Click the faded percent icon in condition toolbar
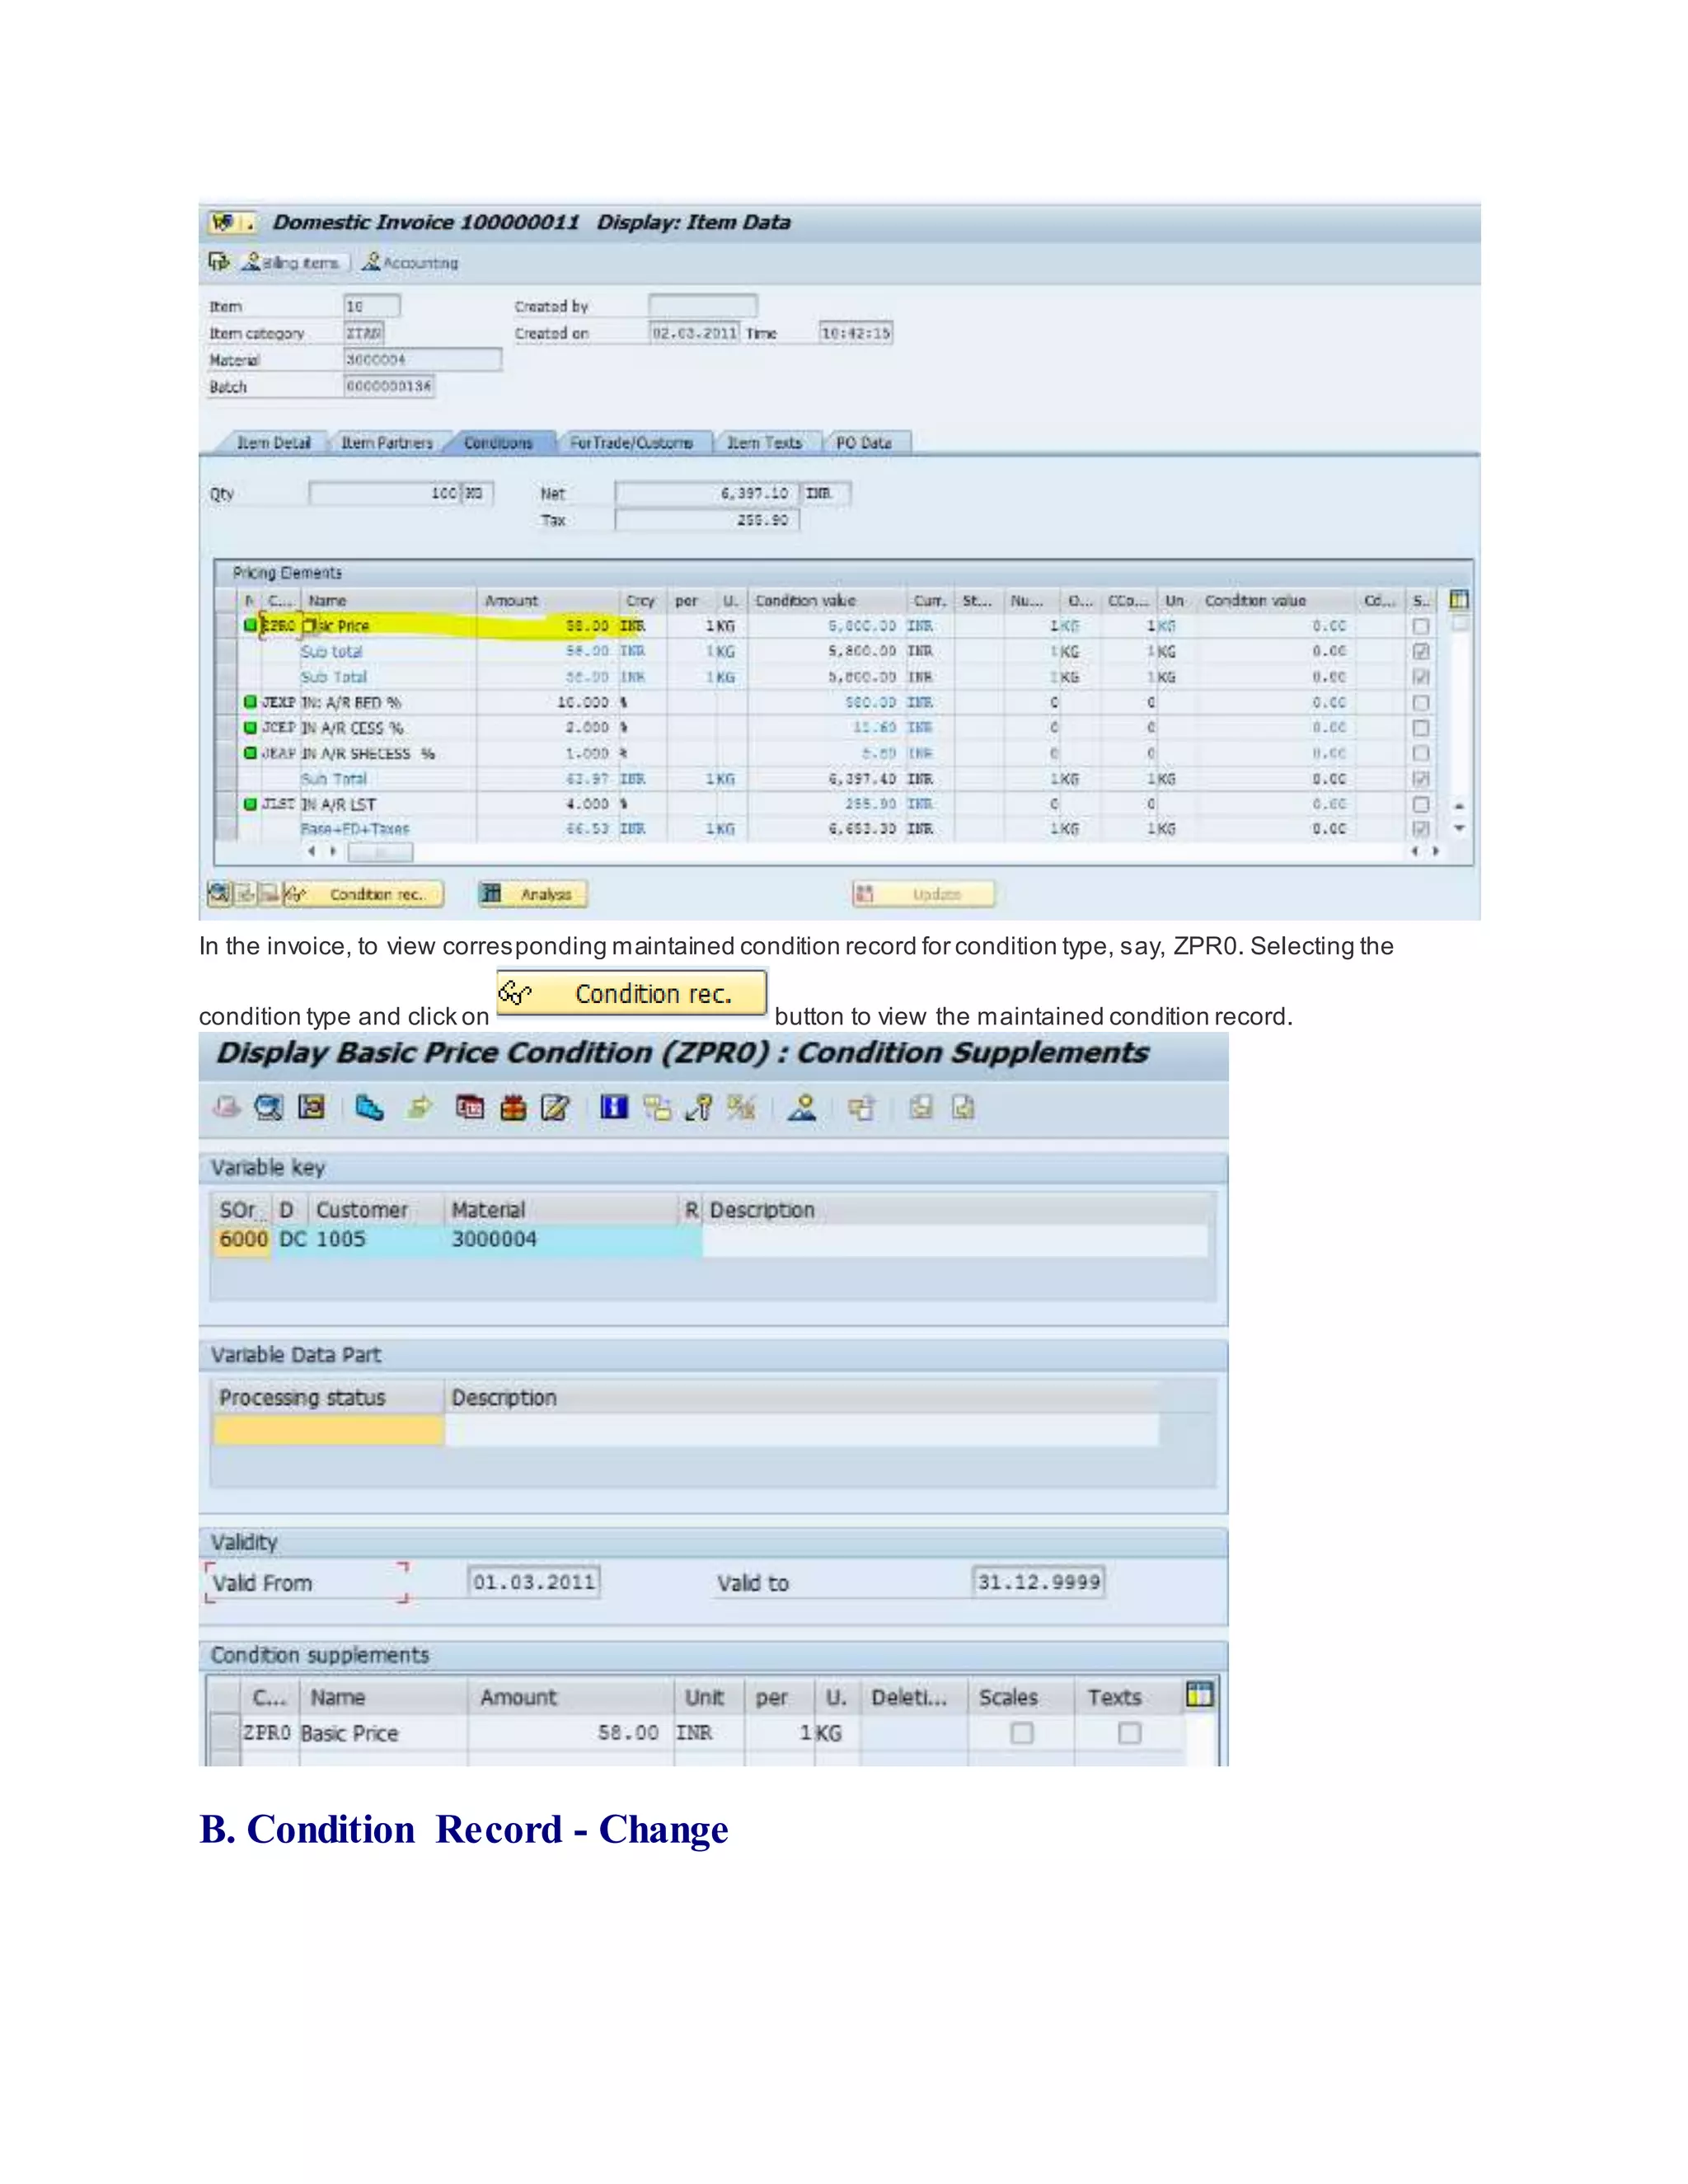 click(x=741, y=1107)
